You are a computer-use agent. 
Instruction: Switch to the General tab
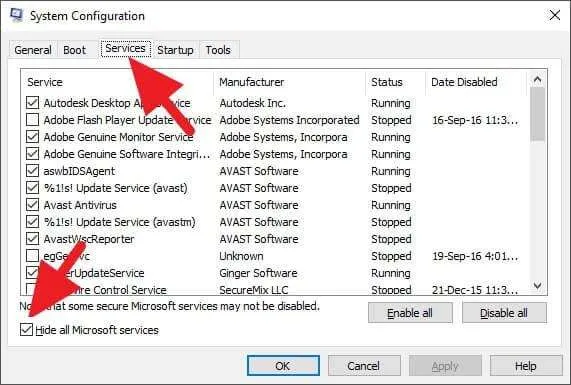[33, 50]
